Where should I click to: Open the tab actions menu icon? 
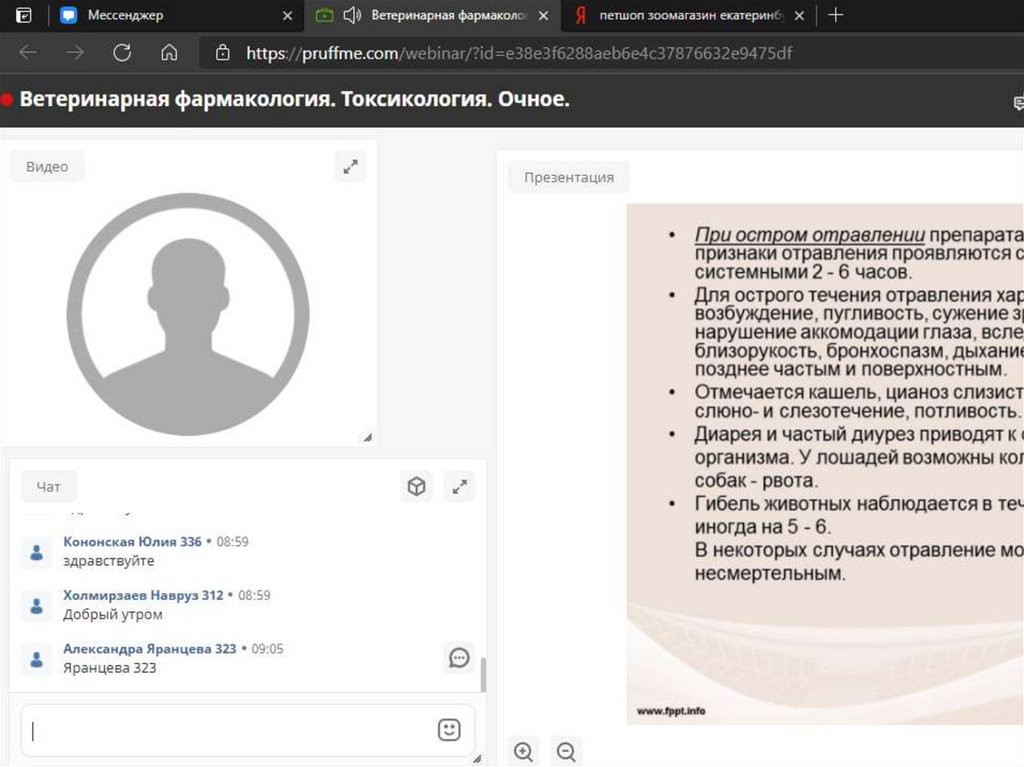point(24,15)
